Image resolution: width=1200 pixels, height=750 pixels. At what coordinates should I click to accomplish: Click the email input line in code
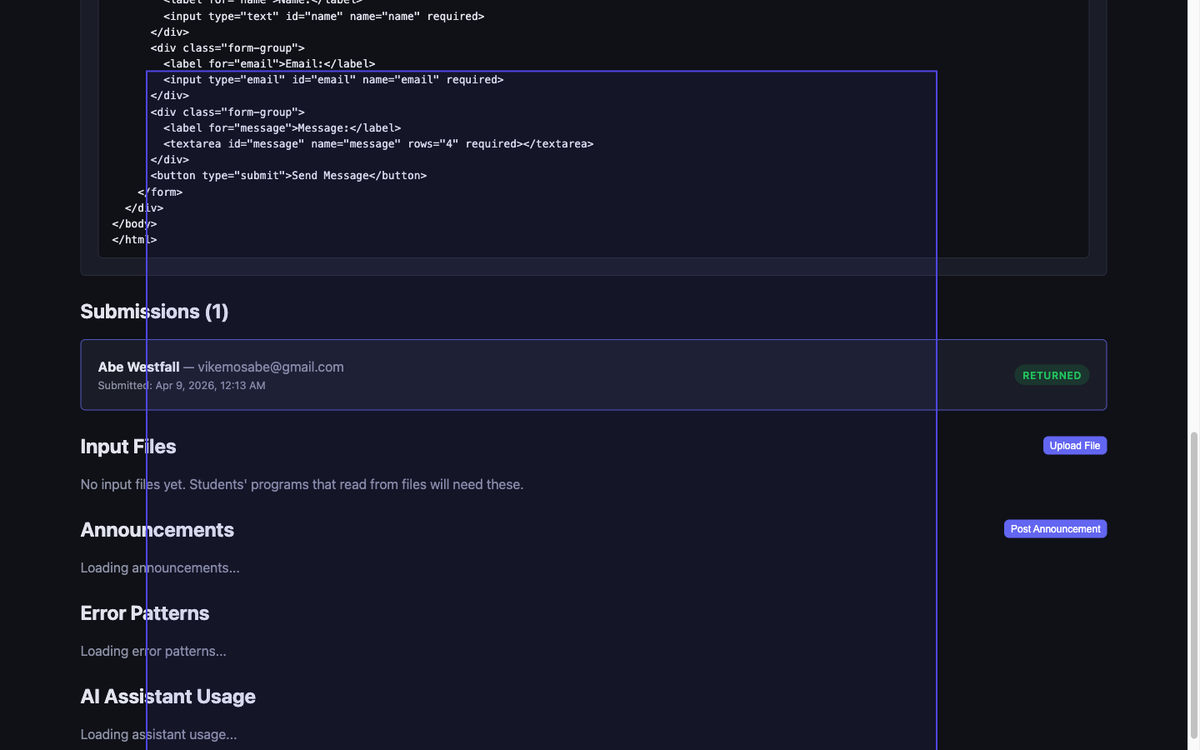[333, 80]
